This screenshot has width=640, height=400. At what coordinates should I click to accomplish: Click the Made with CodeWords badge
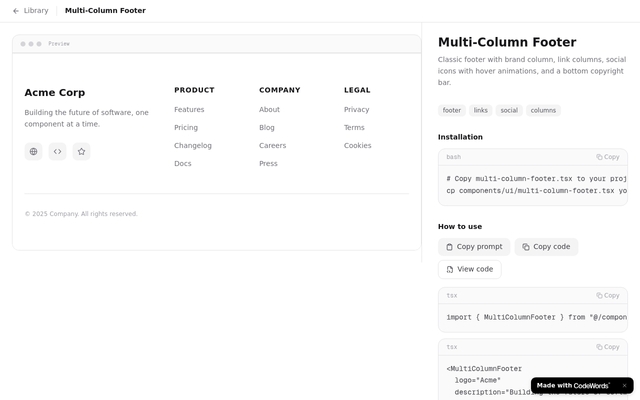tap(573, 385)
